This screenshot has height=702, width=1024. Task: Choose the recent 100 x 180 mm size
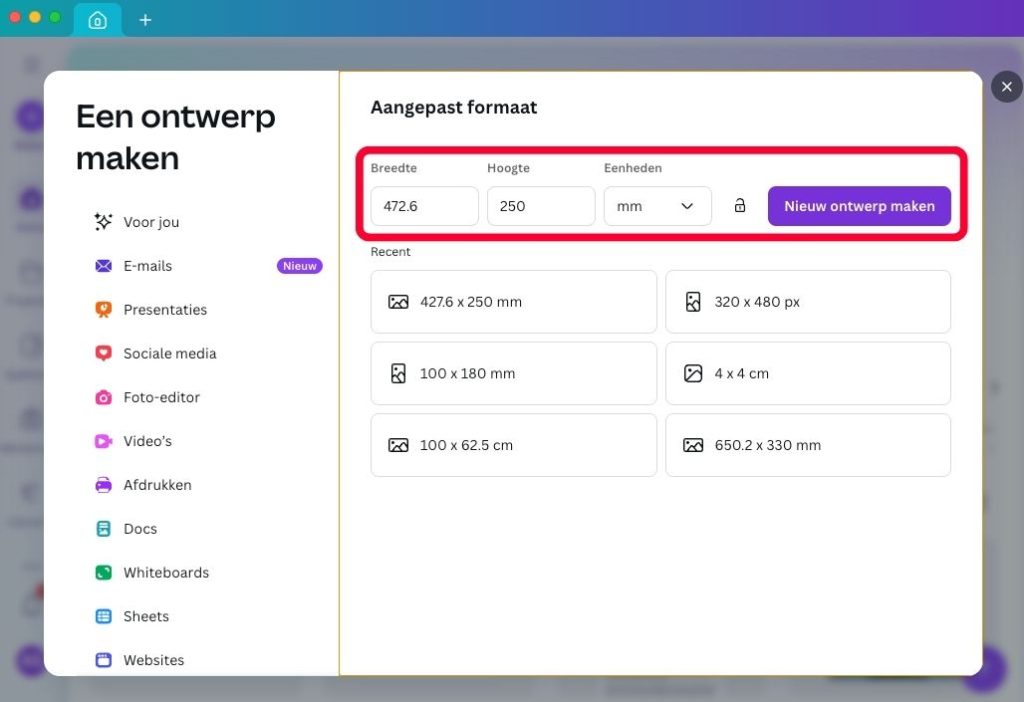[513, 374]
